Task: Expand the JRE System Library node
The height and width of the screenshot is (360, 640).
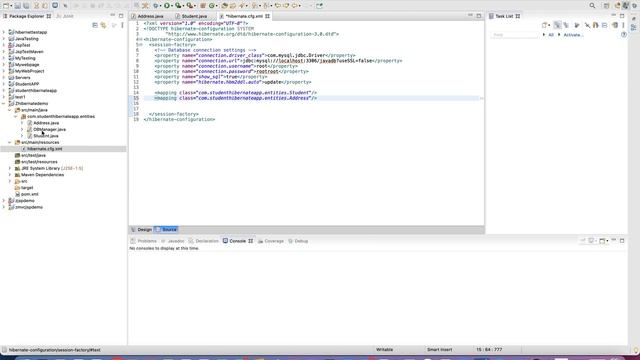Action: coord(10,168)
